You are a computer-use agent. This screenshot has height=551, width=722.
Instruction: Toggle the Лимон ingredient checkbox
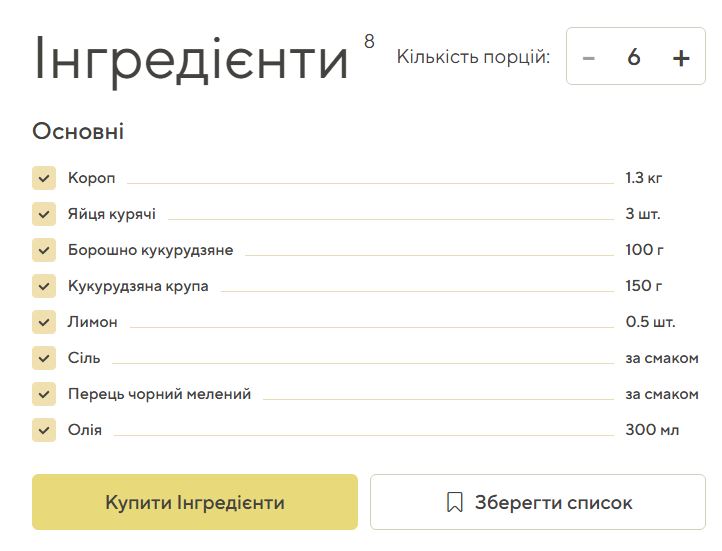point(44,322)
